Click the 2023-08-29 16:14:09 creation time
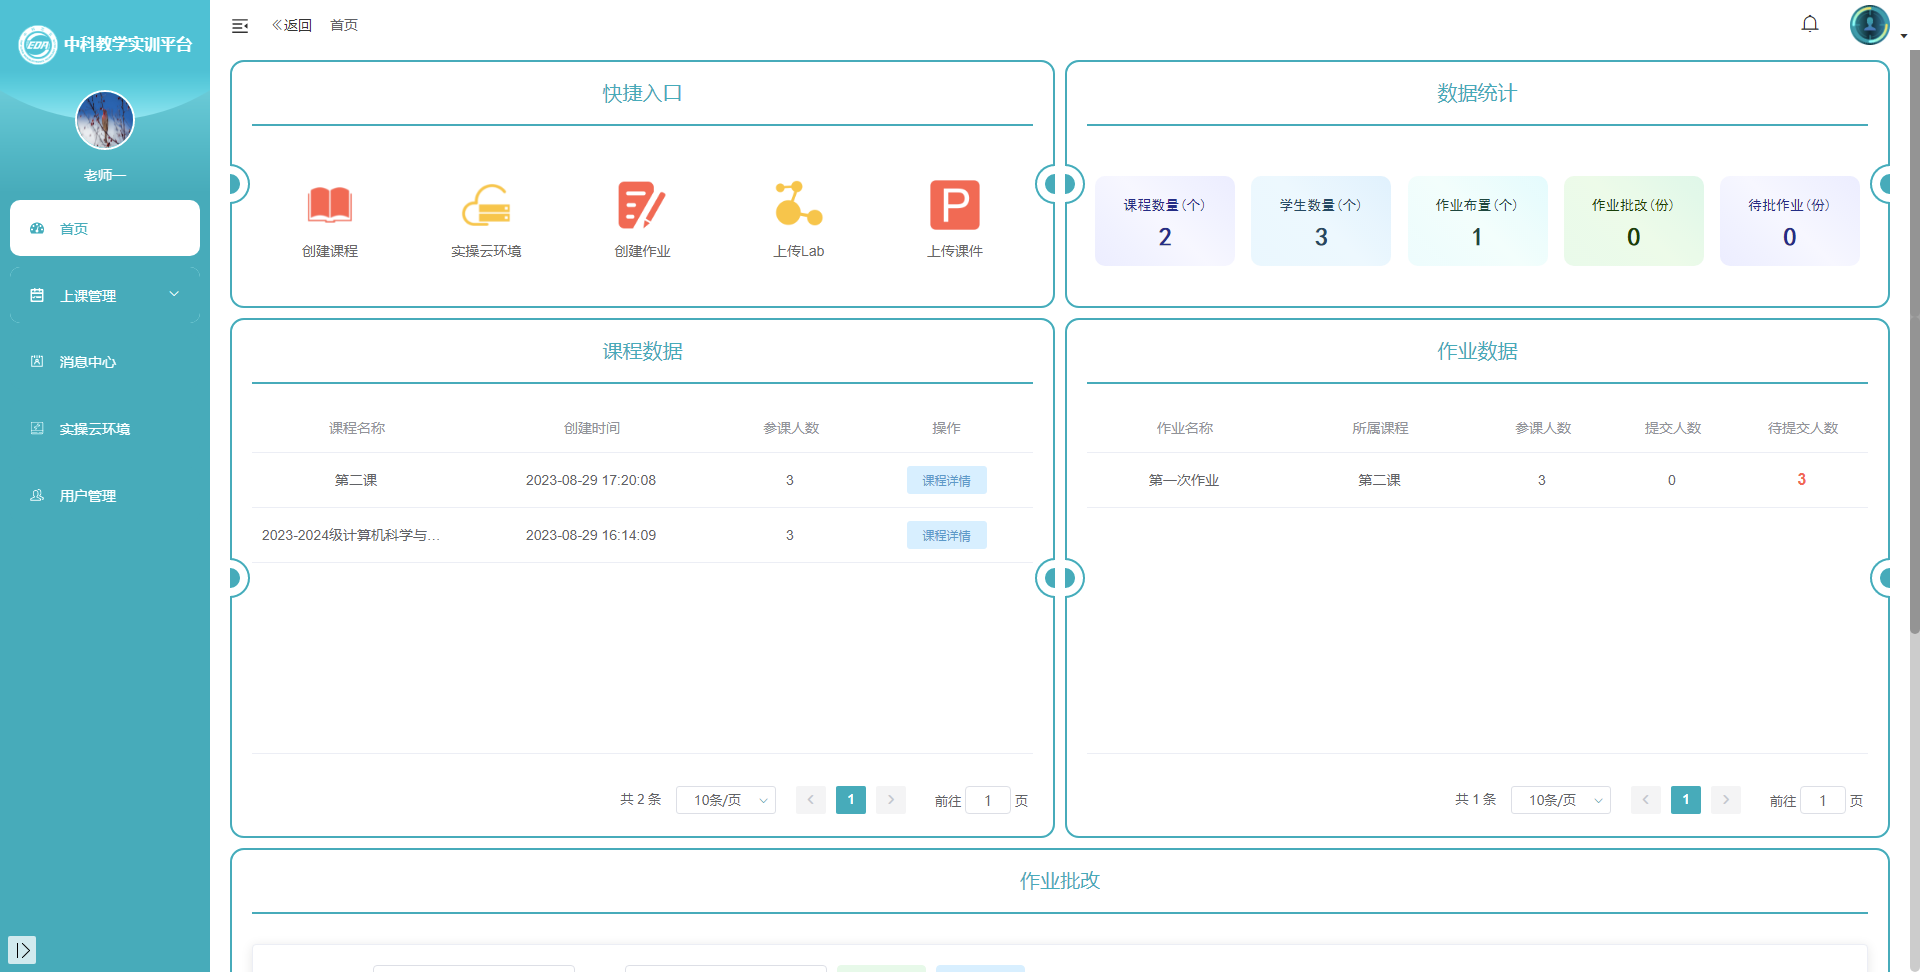 pyautogui.click(x=591, y=535)
